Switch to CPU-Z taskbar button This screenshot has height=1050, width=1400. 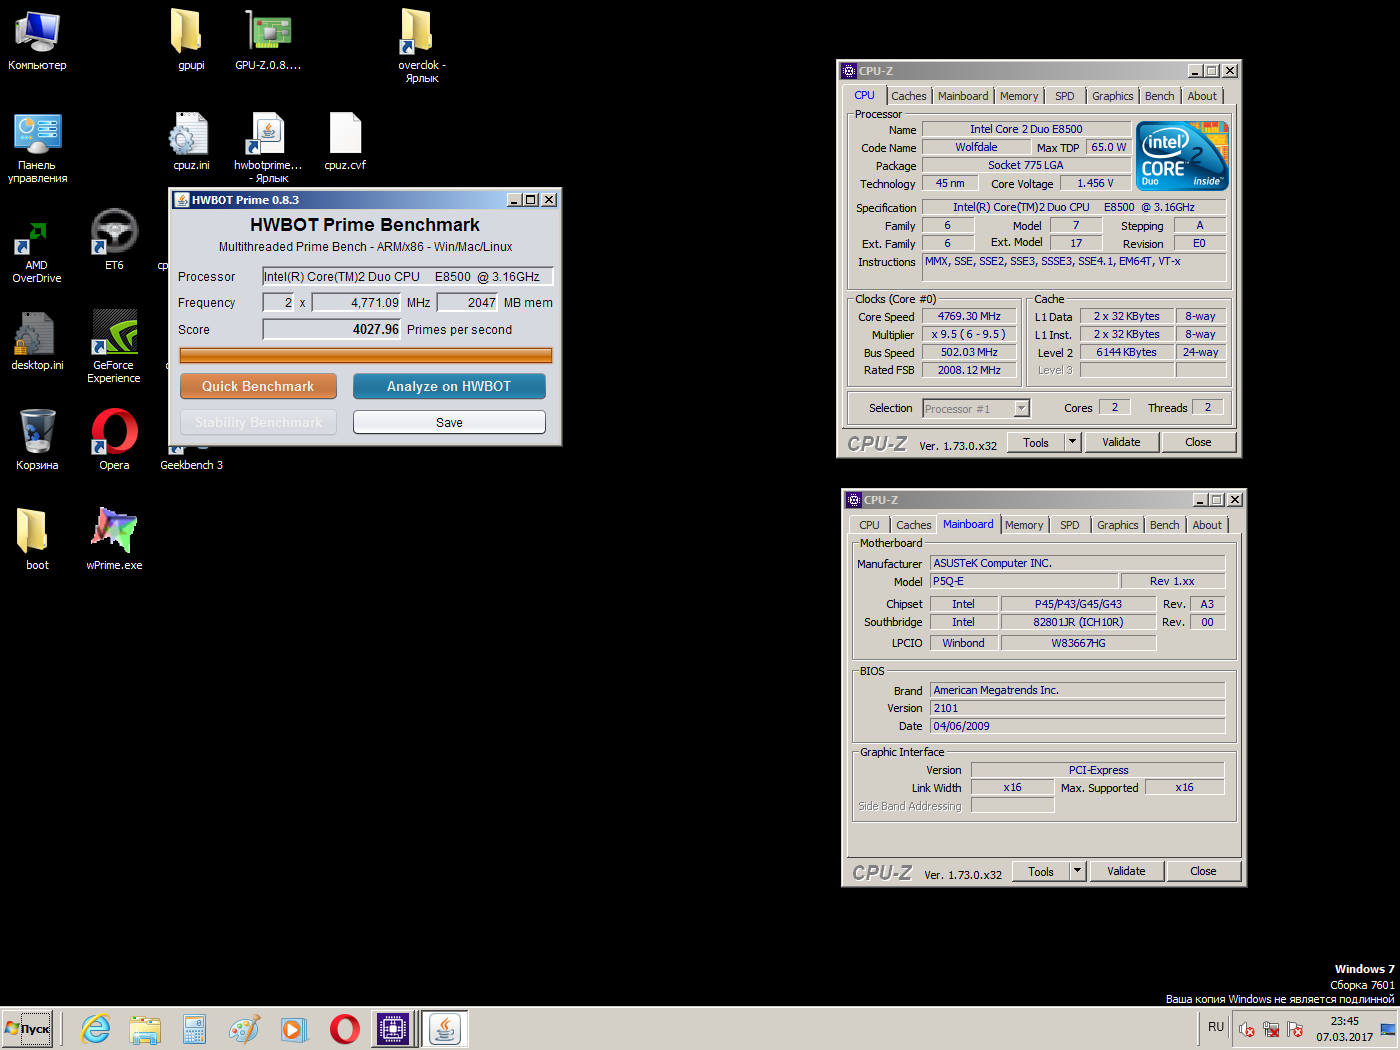coord(393,1029)
